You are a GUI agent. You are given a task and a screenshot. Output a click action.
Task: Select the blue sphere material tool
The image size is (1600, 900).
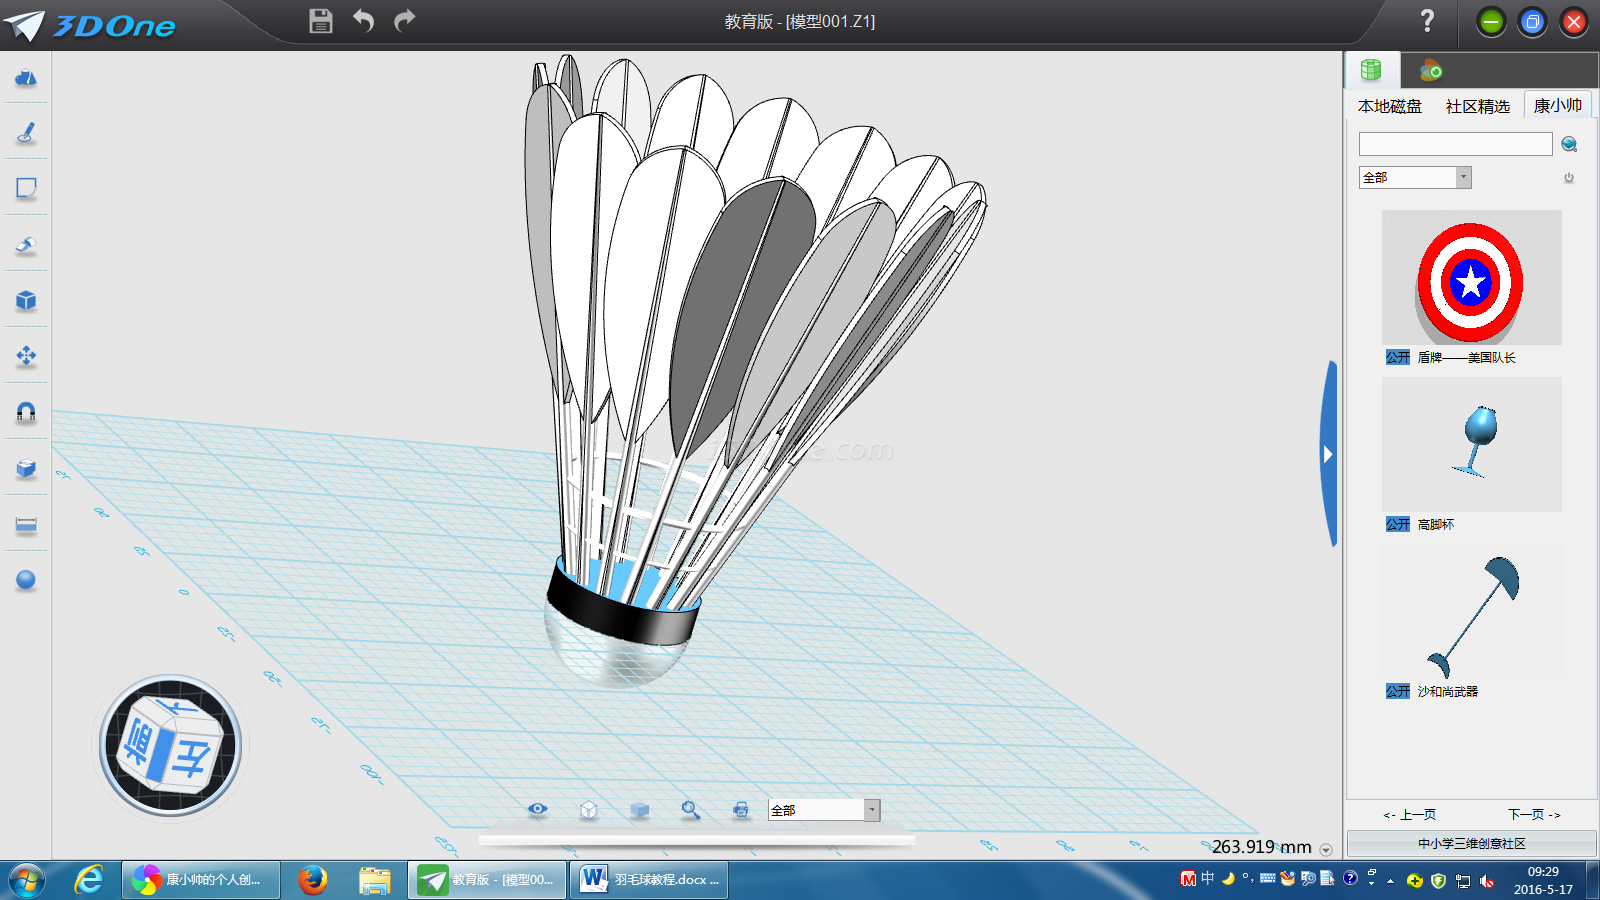[x=26, y=580]
